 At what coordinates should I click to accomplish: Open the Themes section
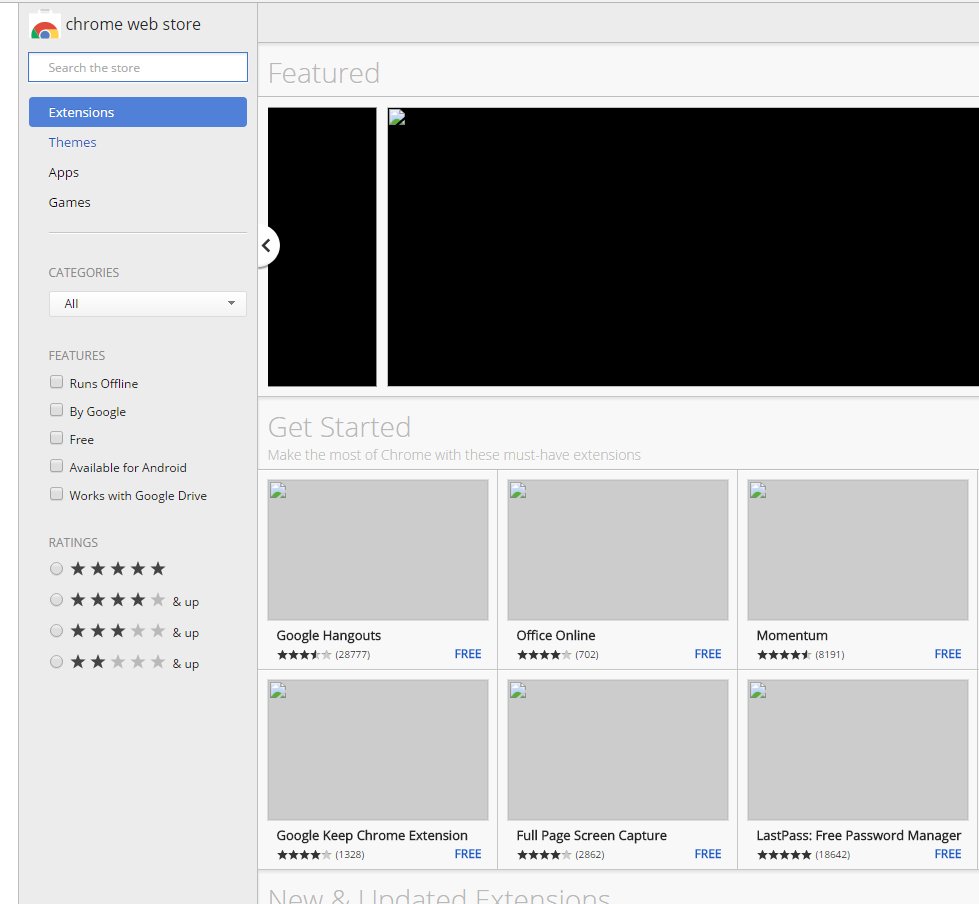pyautogui.click(x=72, y=142)
